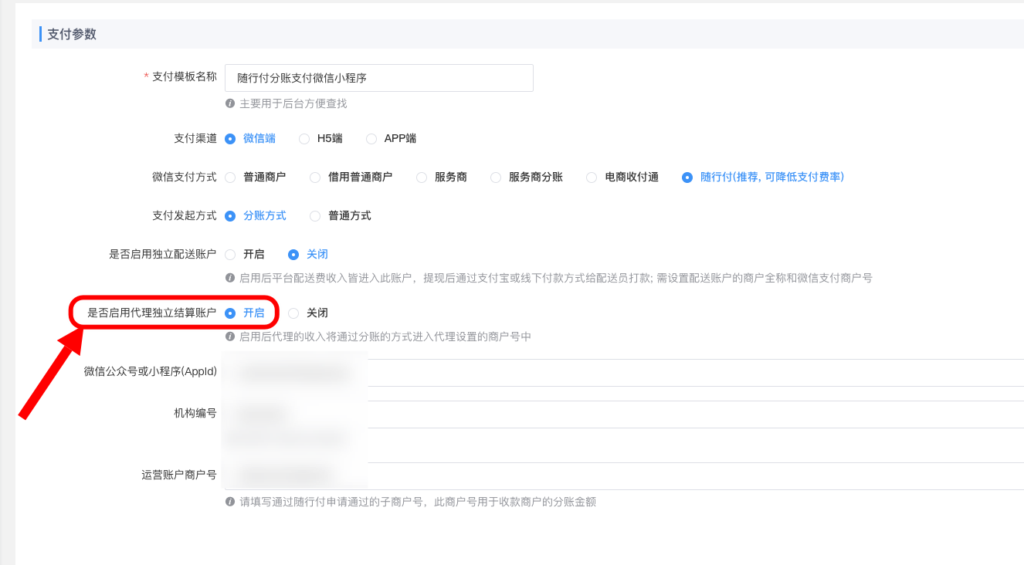Choose 借用普通商户 payment method
This screenshot has height=565, width=1024.
point(315,177)
